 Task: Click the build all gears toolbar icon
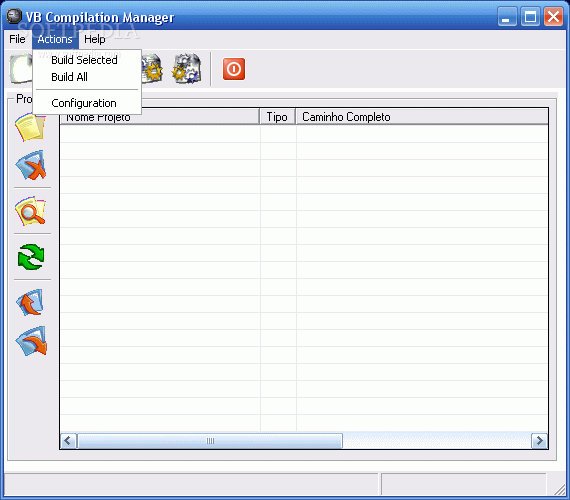click(186, 69)
